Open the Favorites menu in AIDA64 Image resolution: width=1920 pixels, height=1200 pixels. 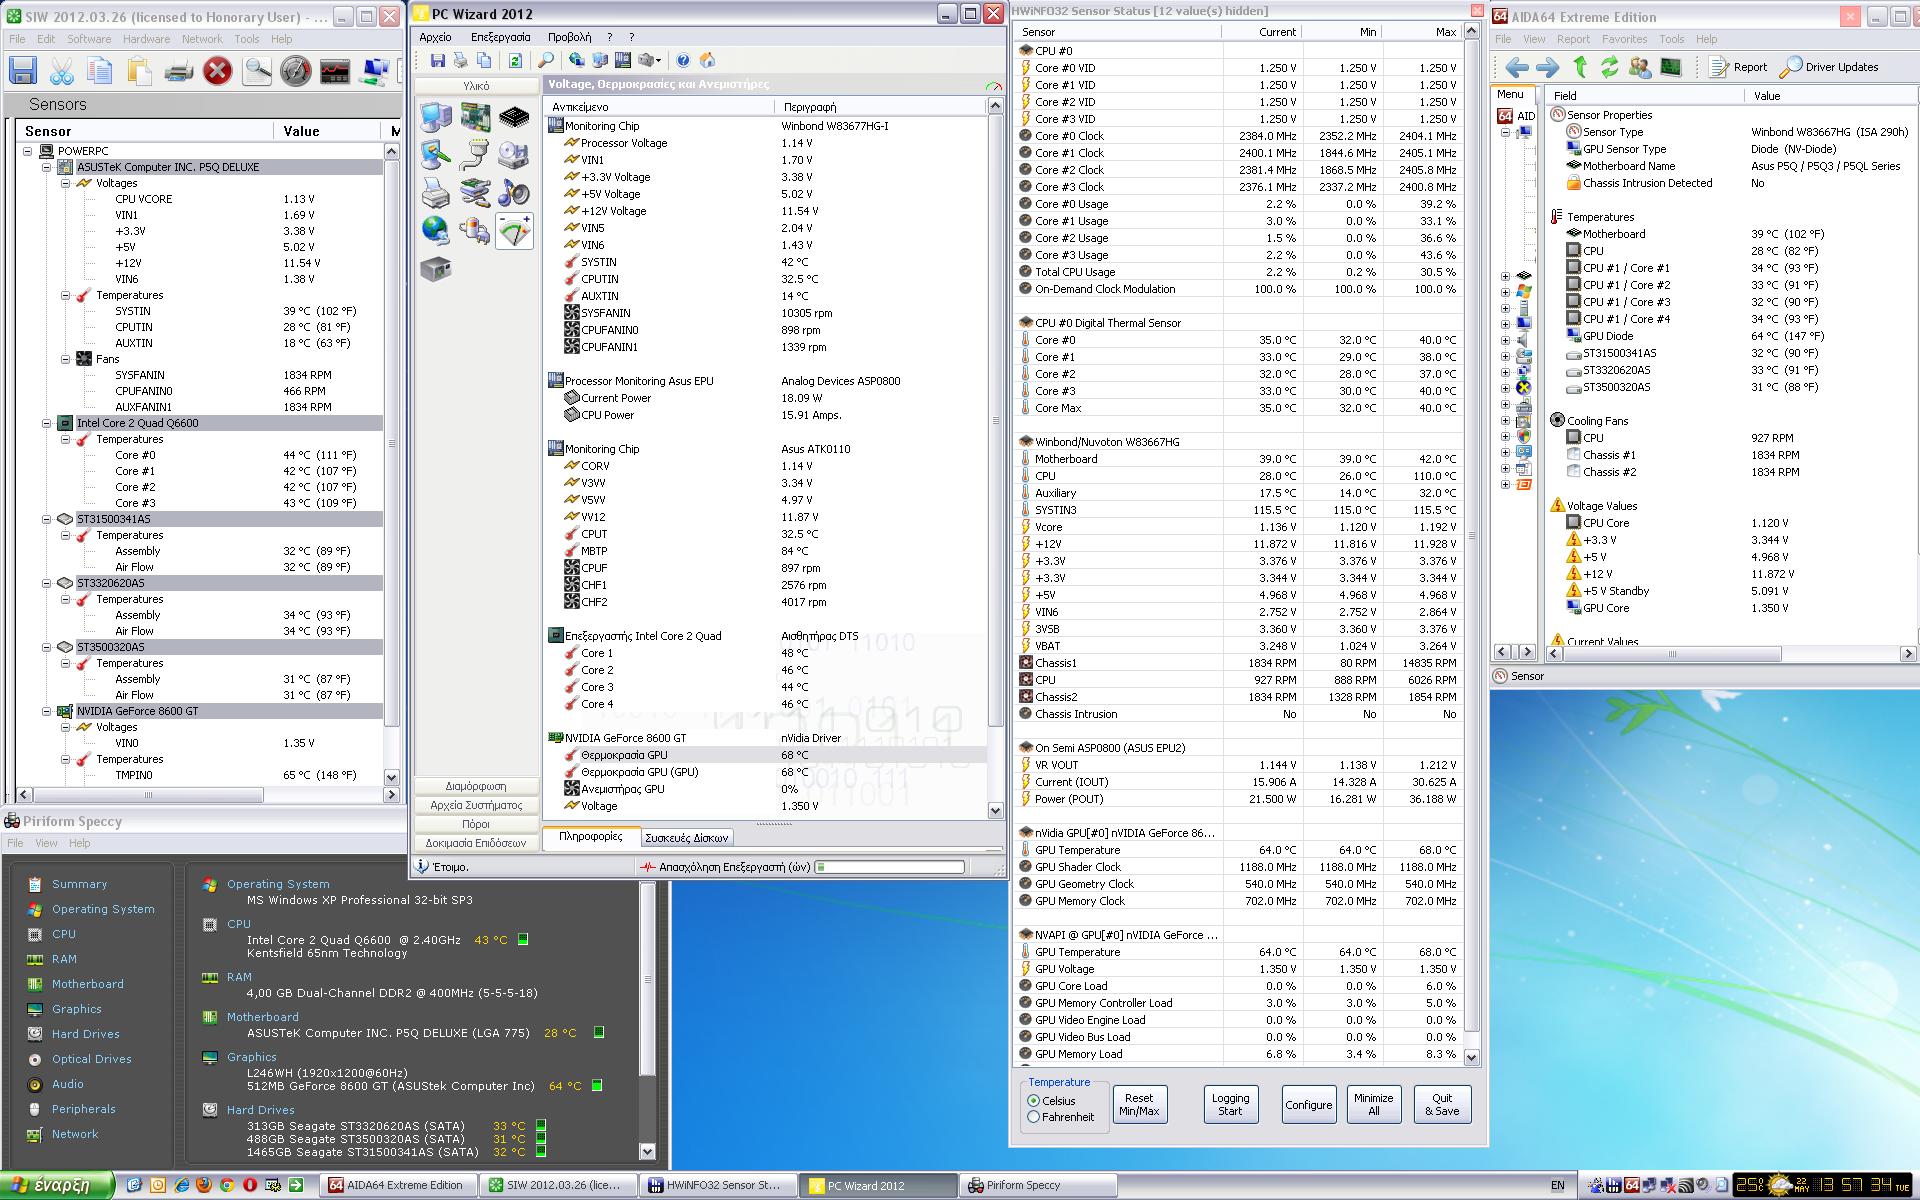coord(1624,39)
